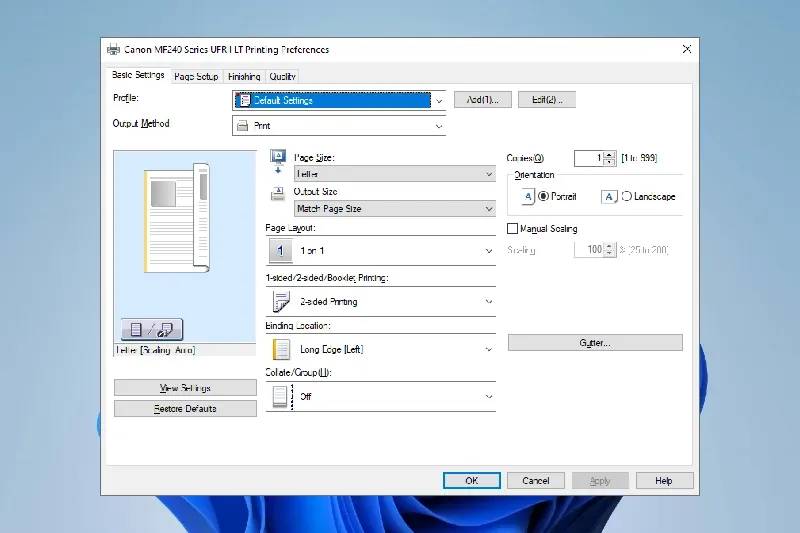Decrease copies with the spinner down arrow

(x=610, y=162)
